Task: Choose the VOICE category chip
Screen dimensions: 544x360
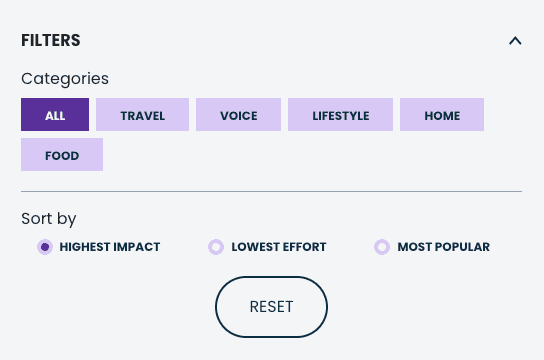Action: click(238, 114)
